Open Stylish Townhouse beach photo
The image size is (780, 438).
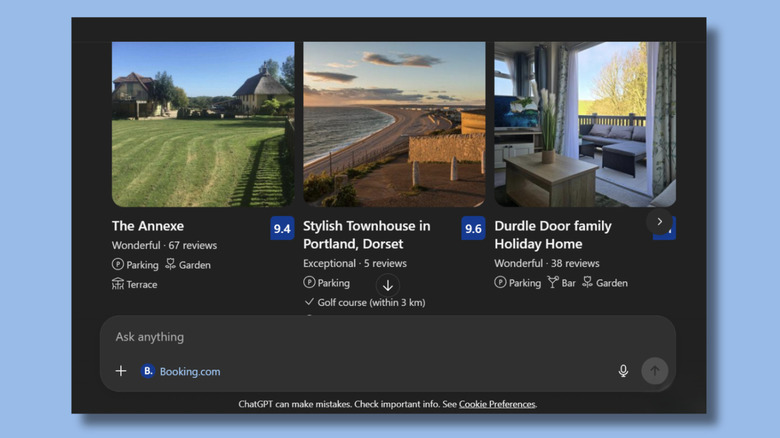tap(394, 124)
